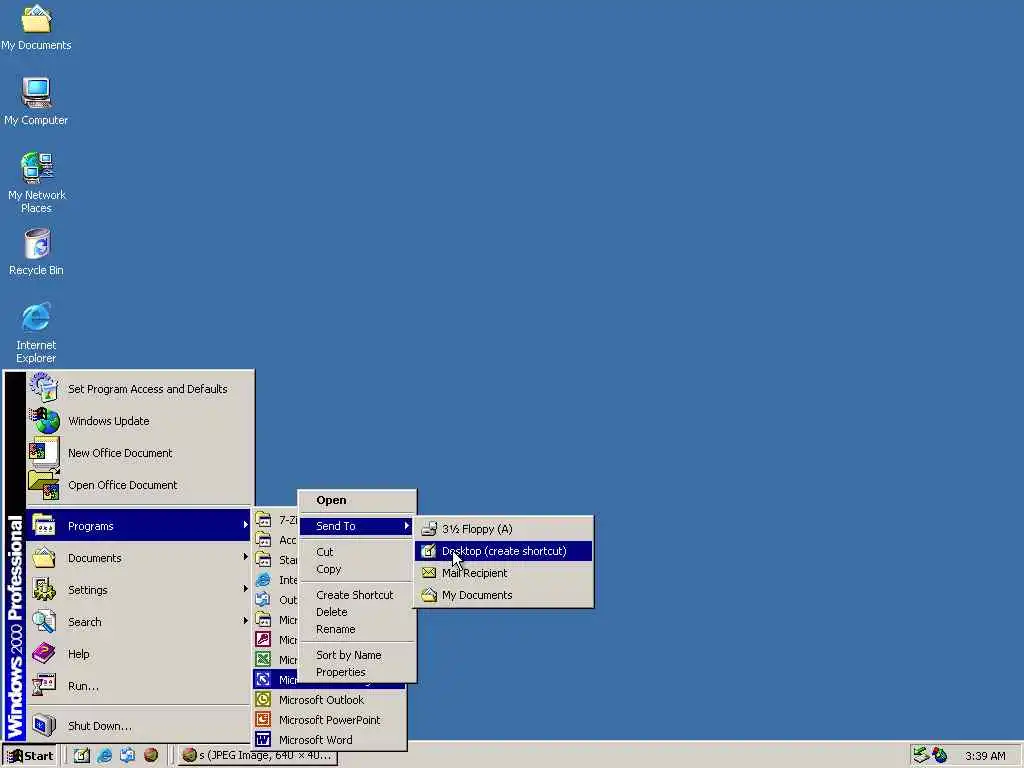Screen dimensions: 1024x768
Task: Choose Create Shortcut in context menu
Action: coord(357,595)
